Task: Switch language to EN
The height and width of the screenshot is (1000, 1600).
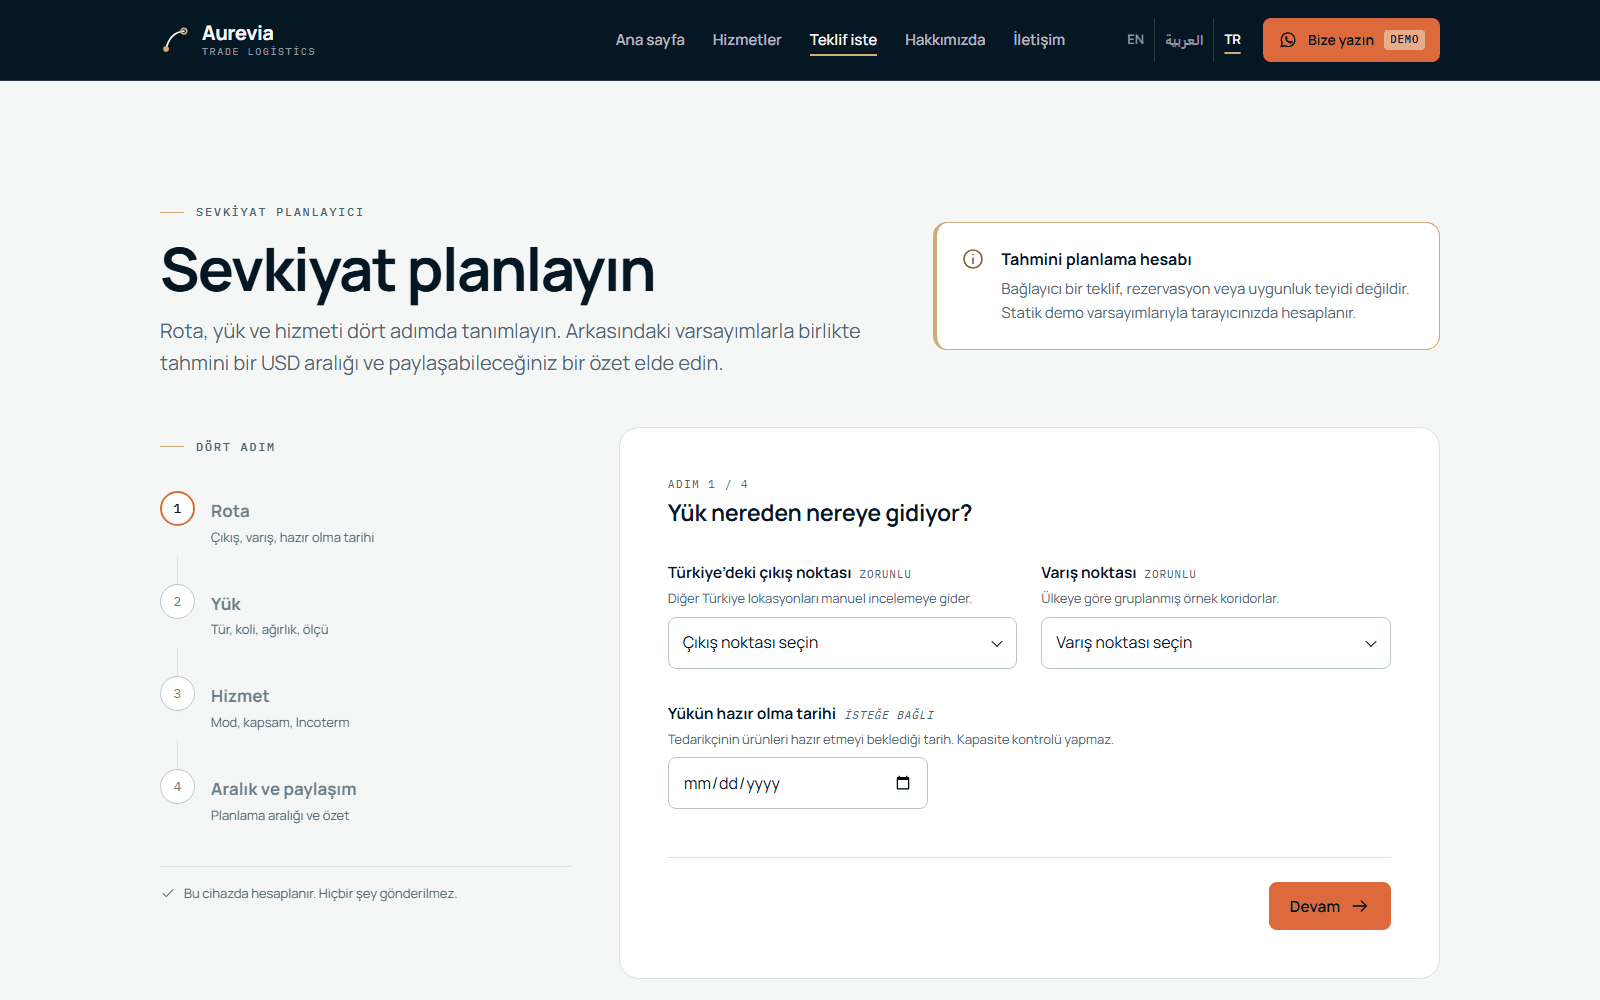Action: (x=1135, y=40)
